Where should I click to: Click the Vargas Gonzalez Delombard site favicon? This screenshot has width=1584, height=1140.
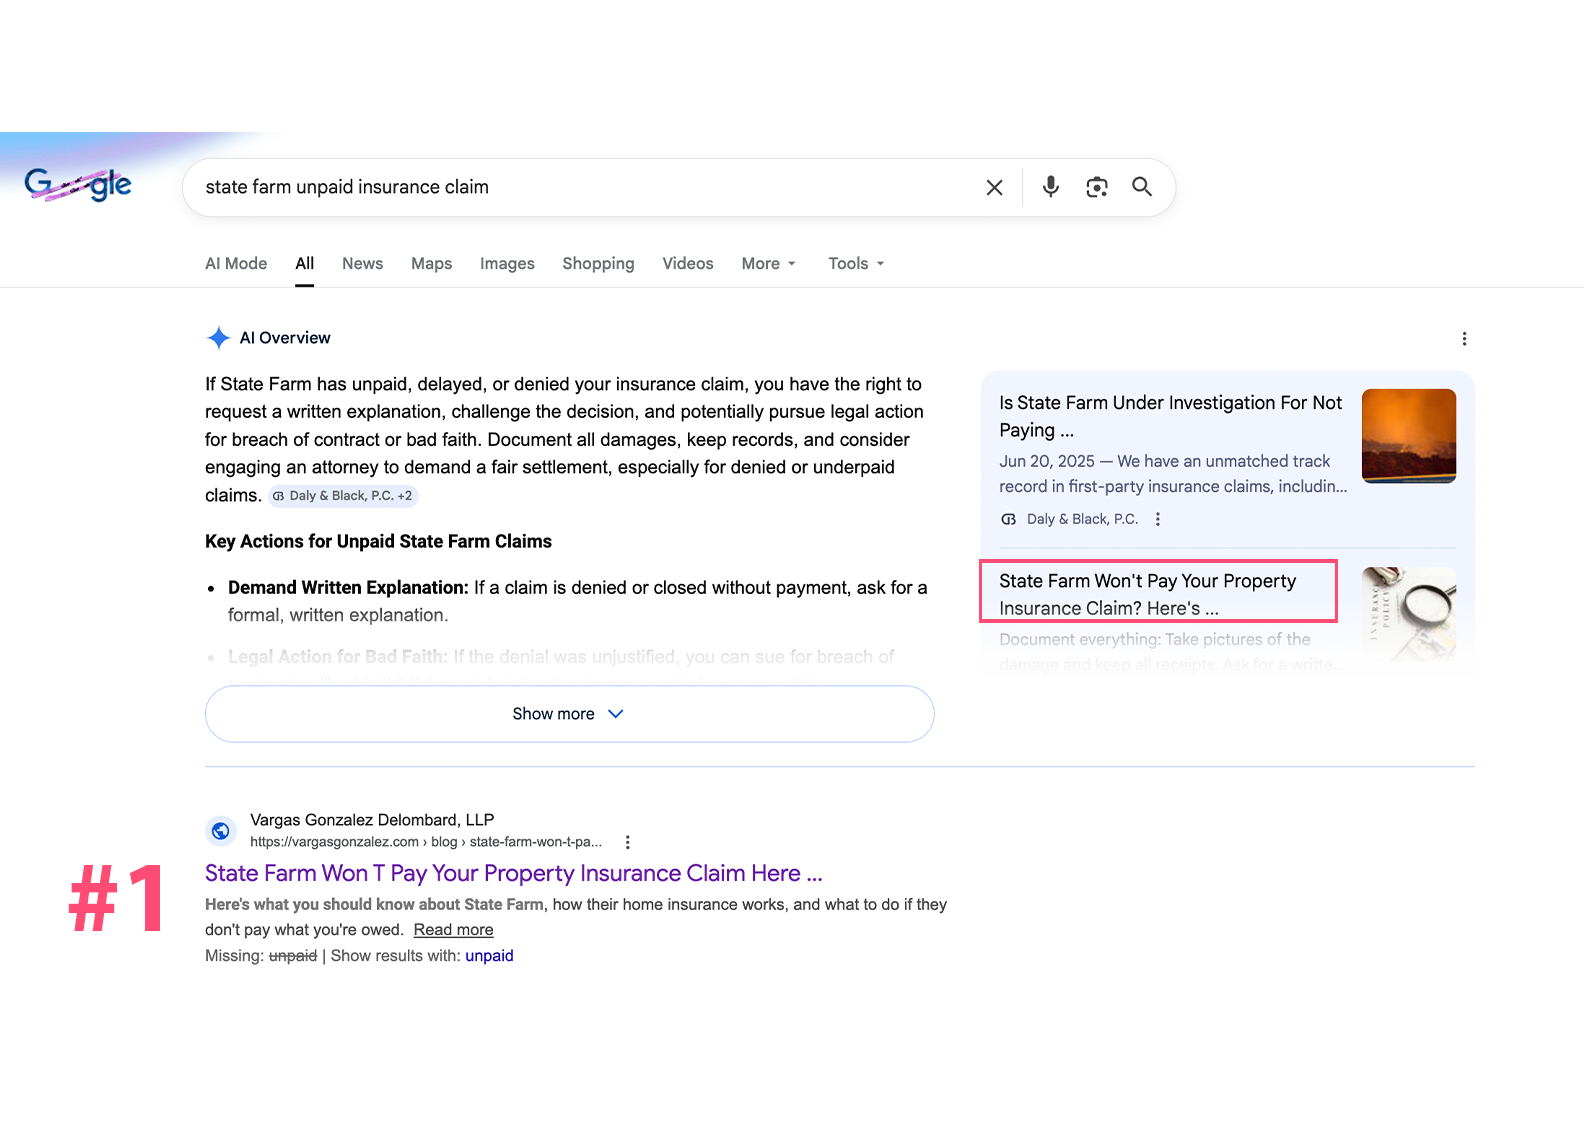[x=221, y=831]
